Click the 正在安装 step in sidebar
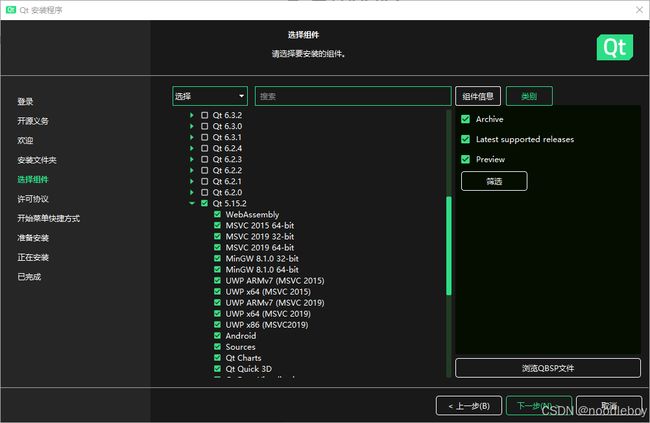650x423 pixels. coord(33,258)
